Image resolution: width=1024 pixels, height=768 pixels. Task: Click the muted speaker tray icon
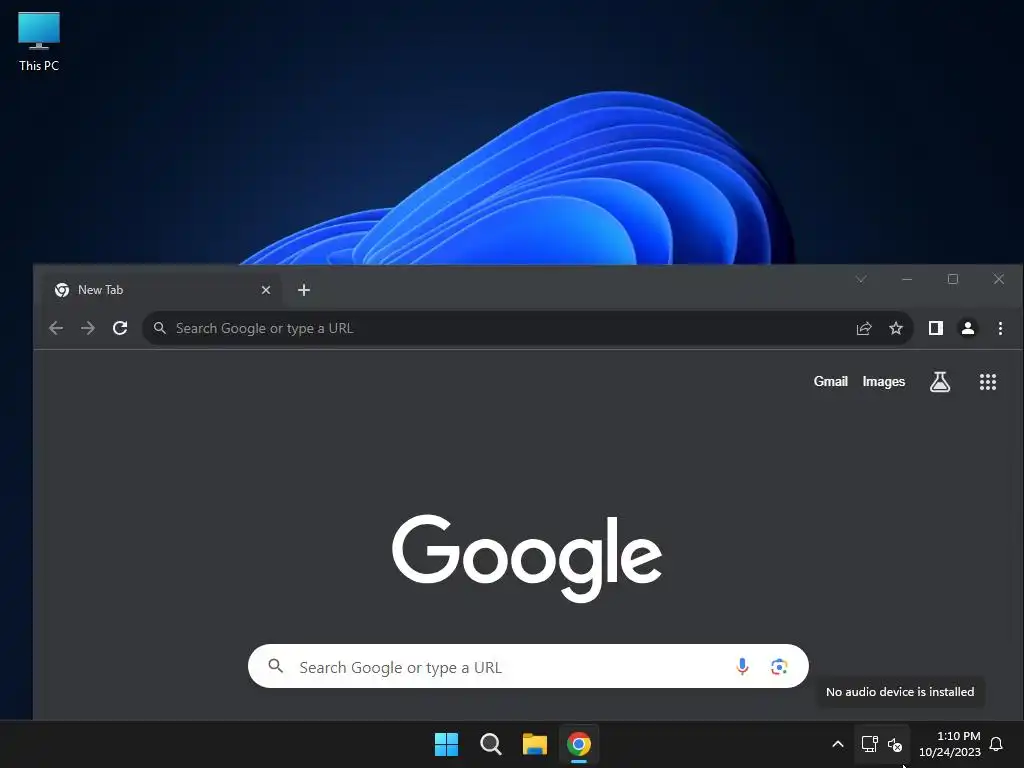point(895,744)
